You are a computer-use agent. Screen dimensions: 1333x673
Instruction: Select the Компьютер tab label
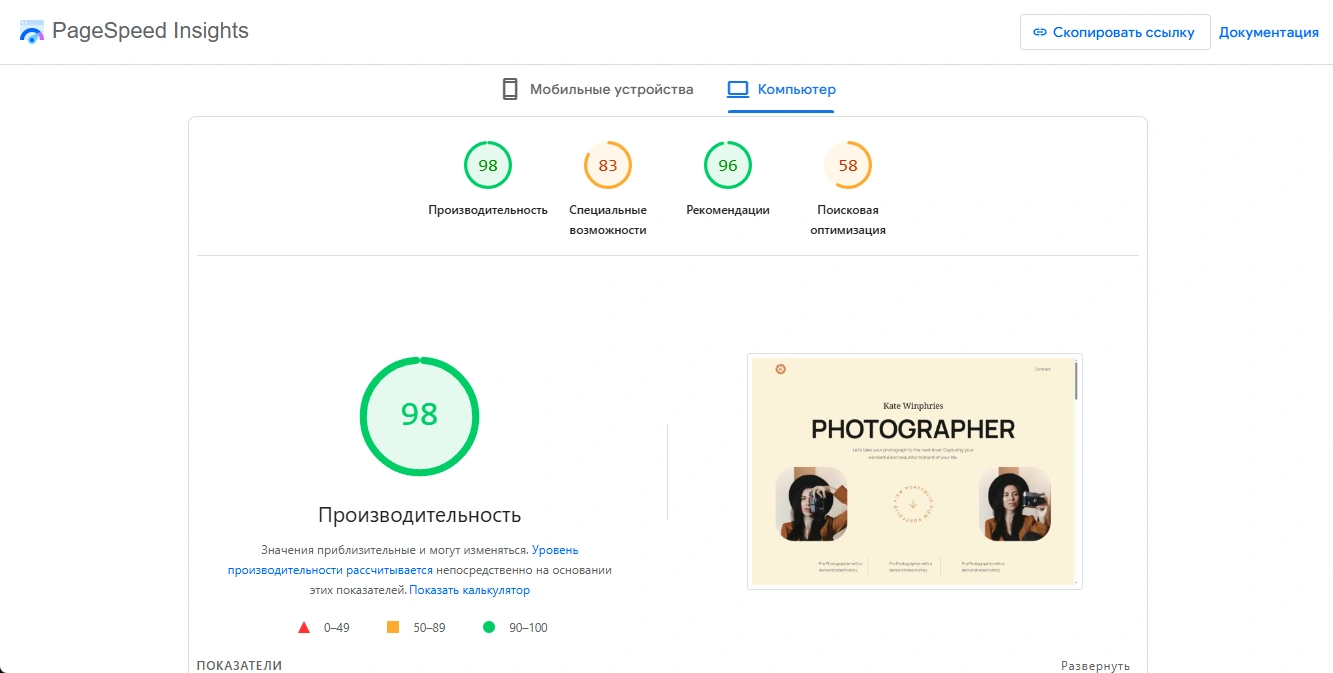coord(796,89)
